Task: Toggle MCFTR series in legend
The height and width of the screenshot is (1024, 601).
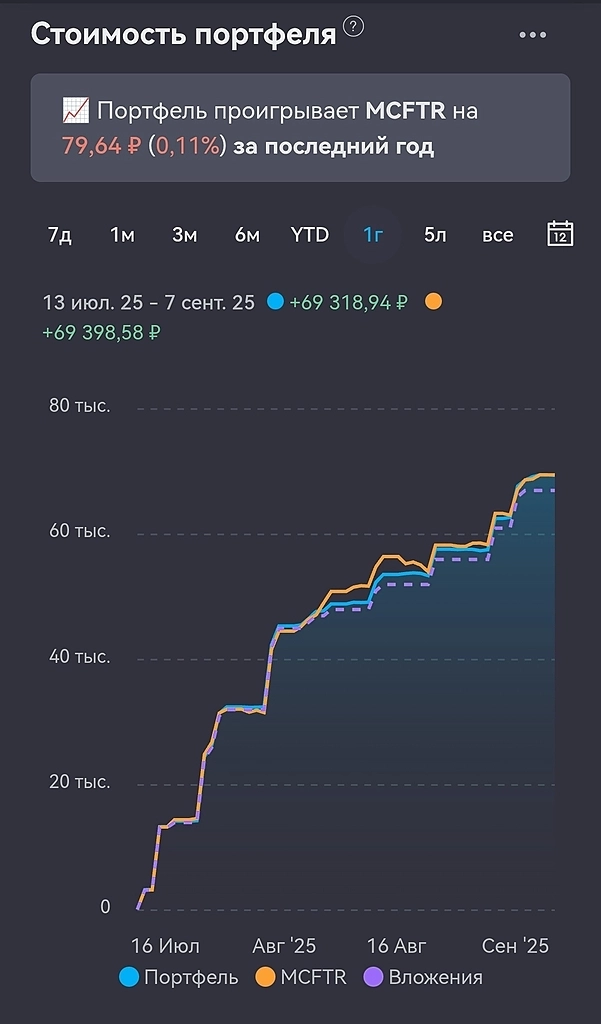Action: (302, 977)
